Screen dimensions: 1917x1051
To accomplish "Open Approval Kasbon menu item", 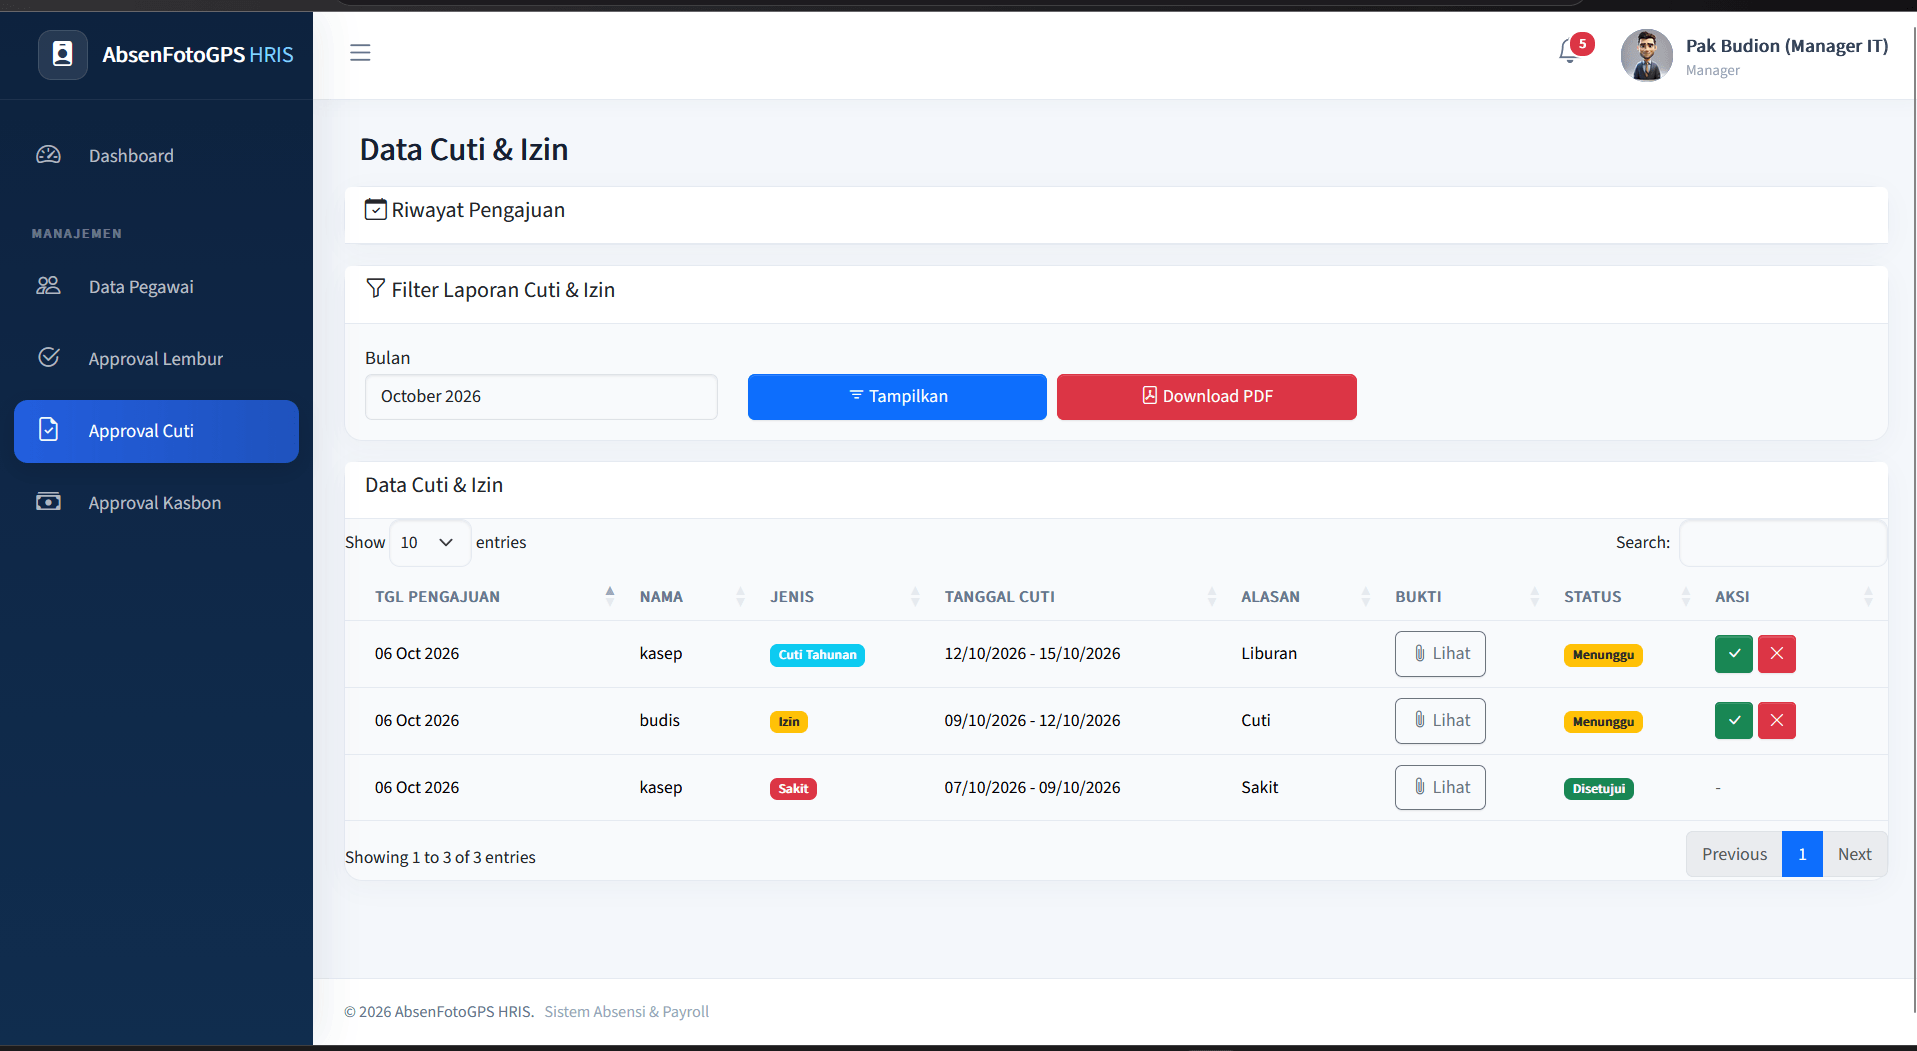I will pyautogui.click(x=156, y=503).
